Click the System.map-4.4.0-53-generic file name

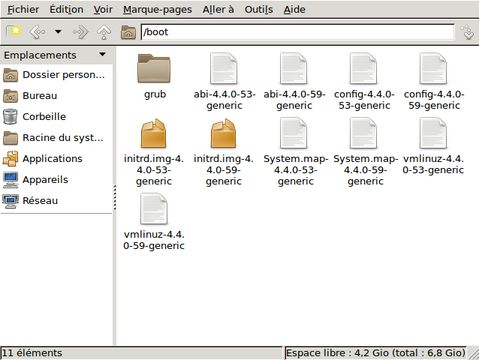click(x=296, y=170)
